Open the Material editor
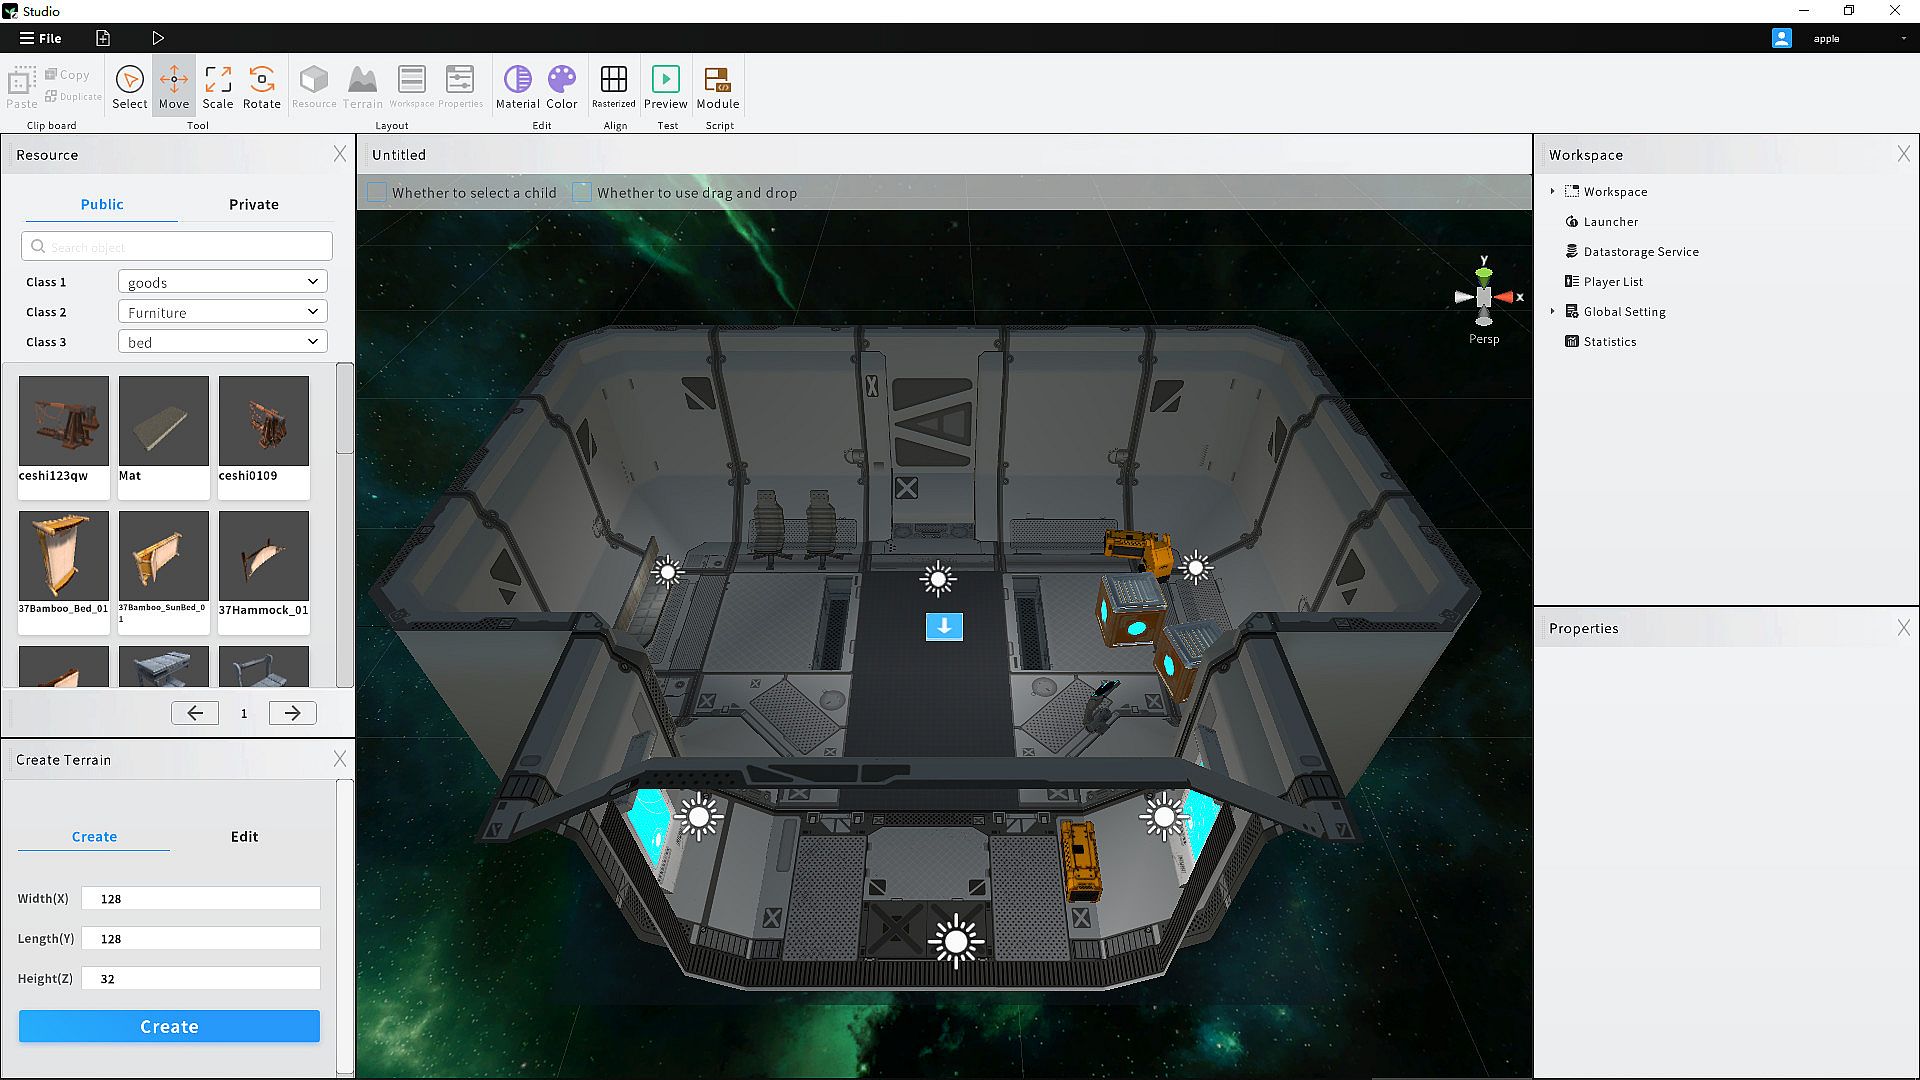Viewport: 1920px width, 1080px height. point(517,86)
